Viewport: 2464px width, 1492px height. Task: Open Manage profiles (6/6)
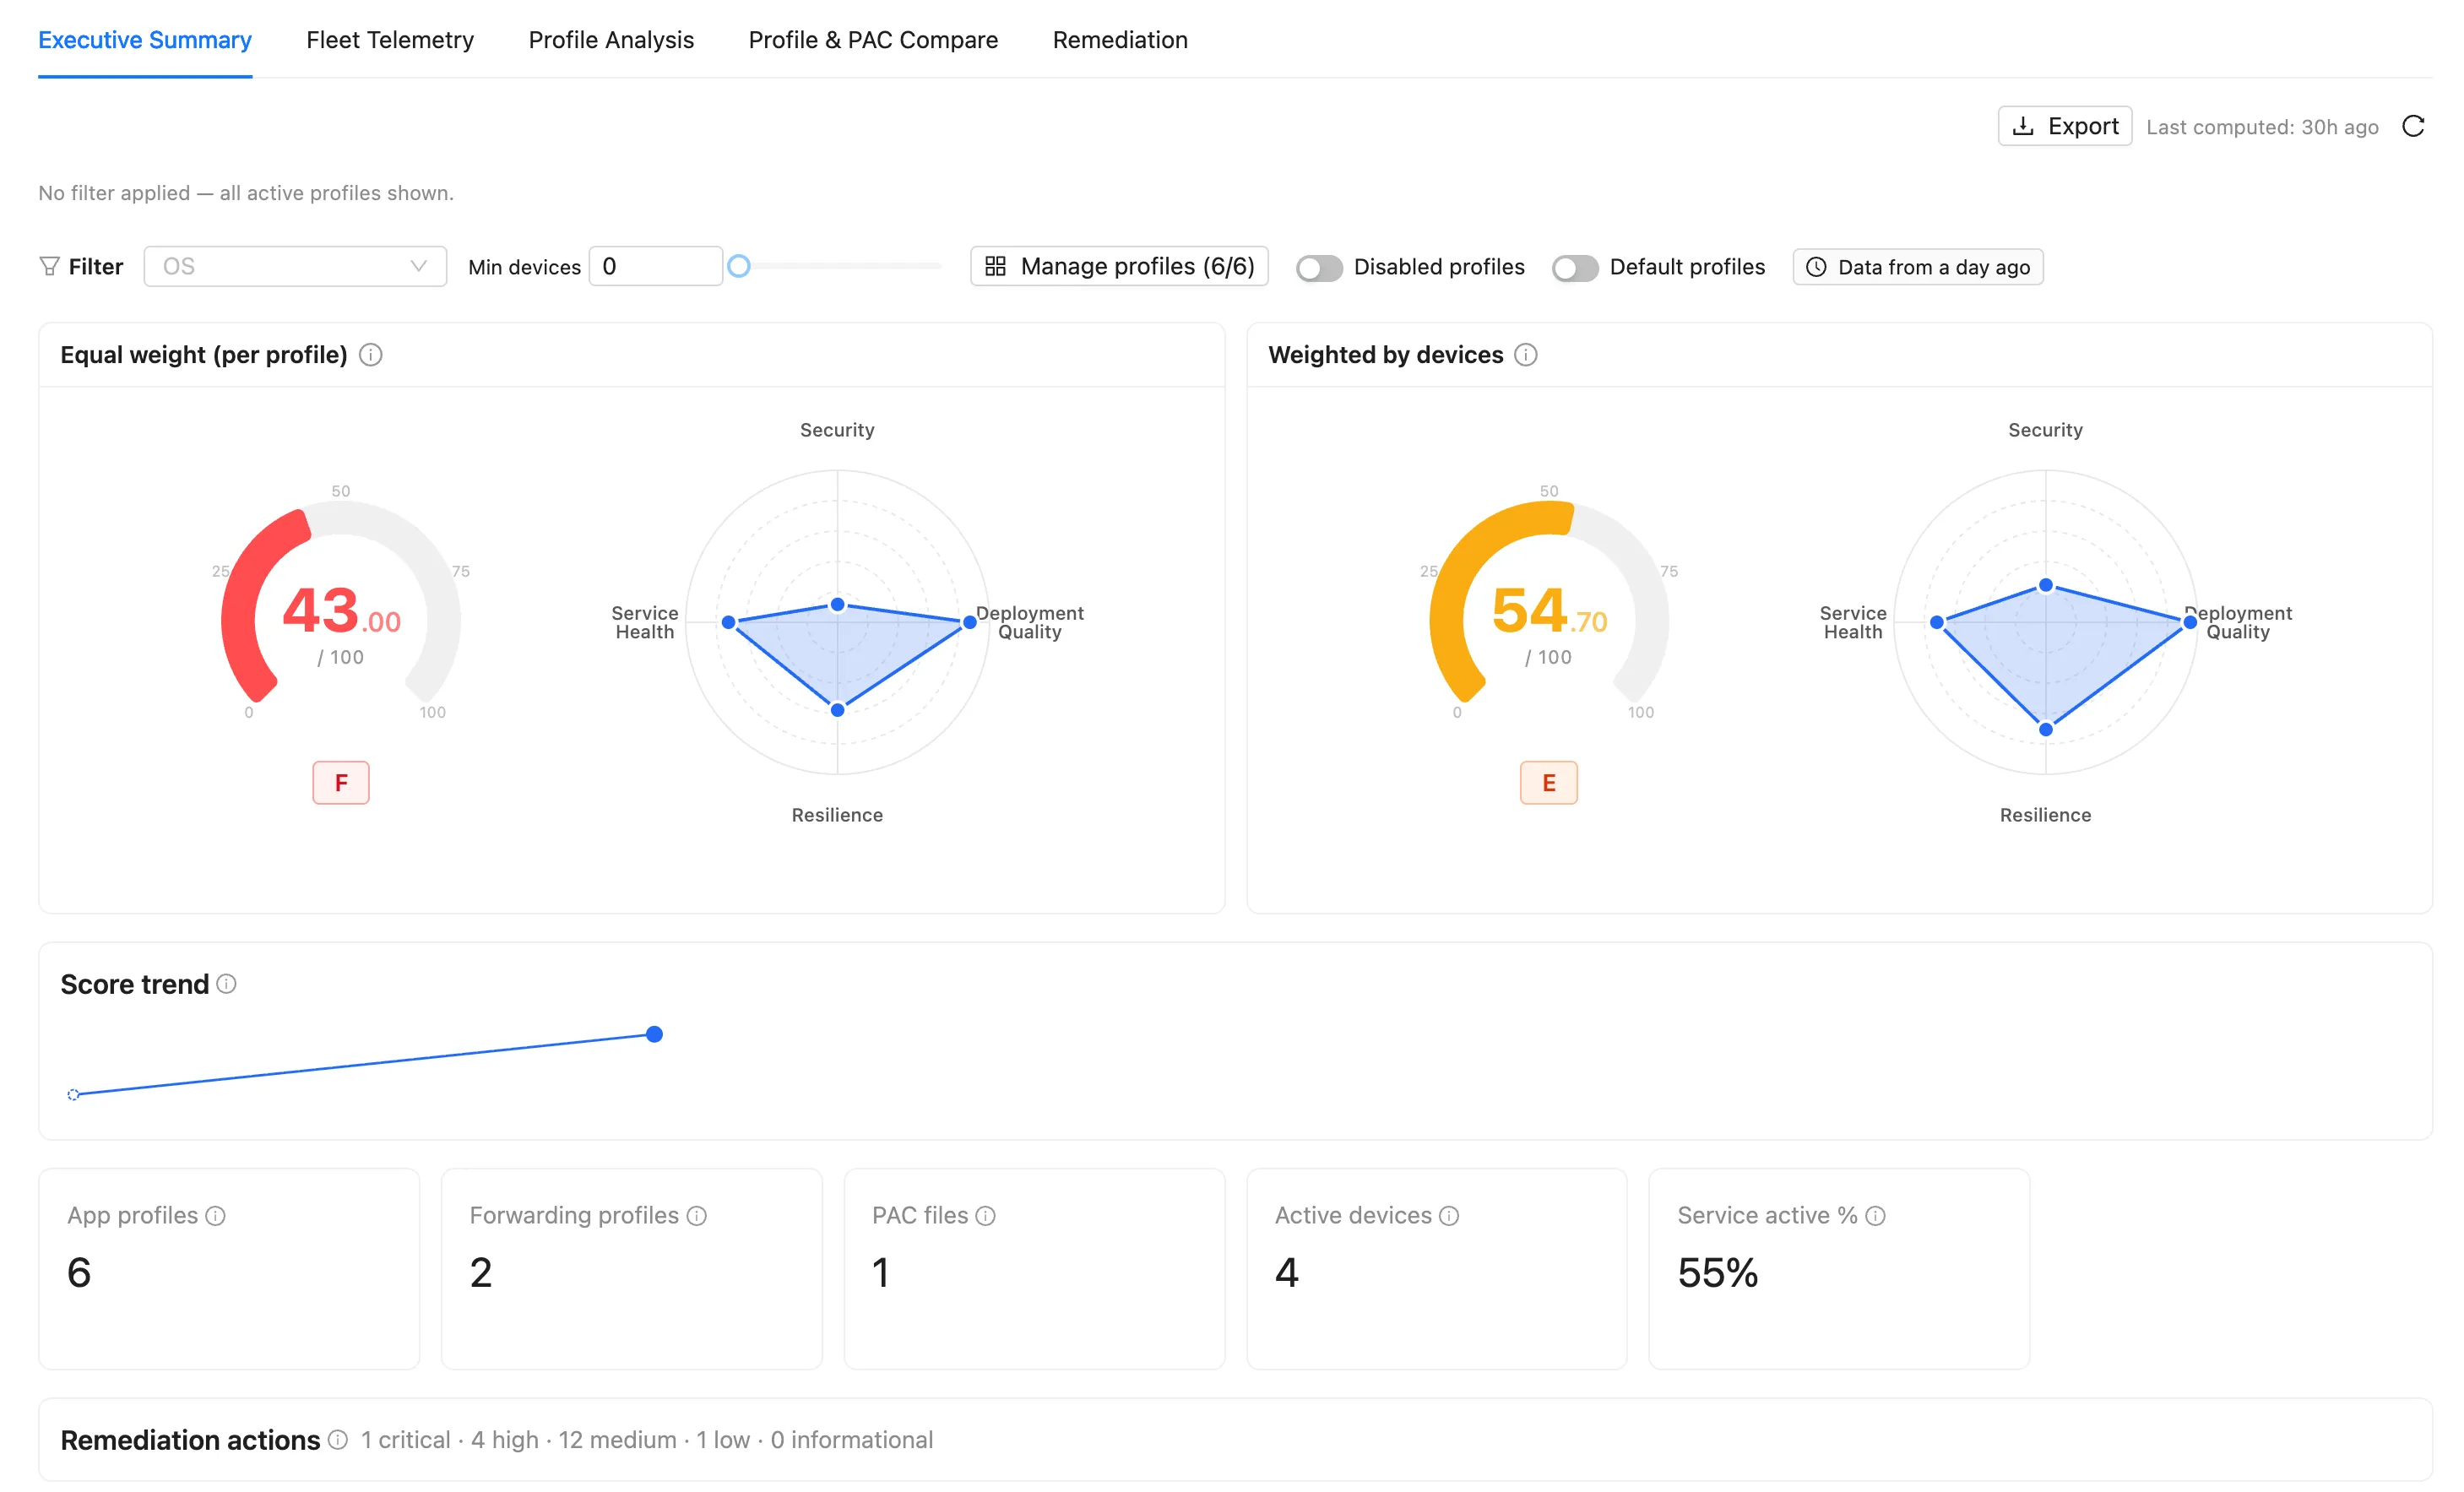(1119, 266)
